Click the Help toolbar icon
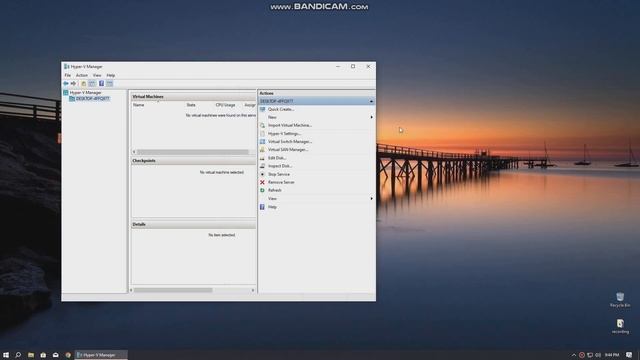 pyautogui.click(x=101, y=84)
